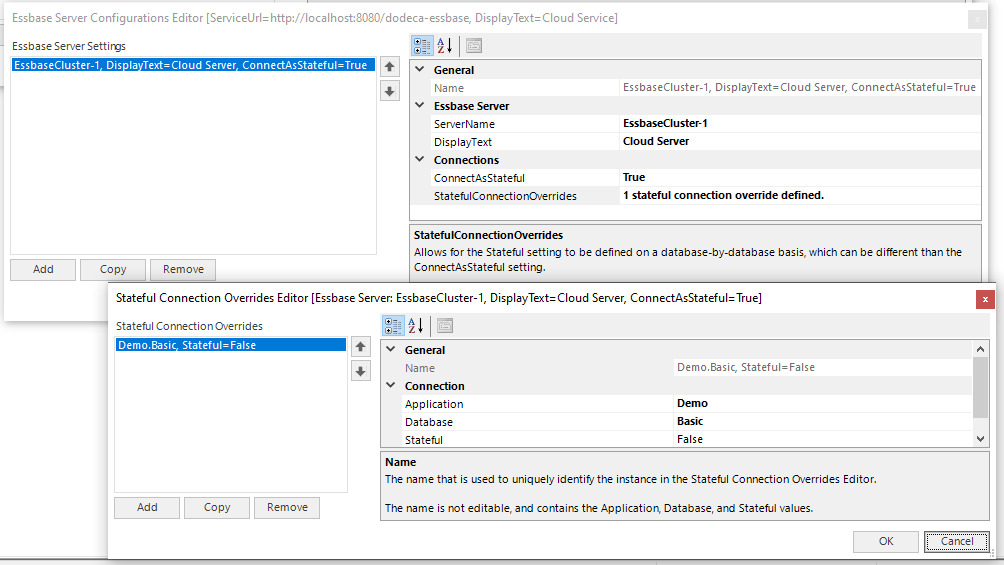The width and height of the screenshot is (1004, 565).
Task: Remove the selected Essbase server setting
Action: click(183, 270)
